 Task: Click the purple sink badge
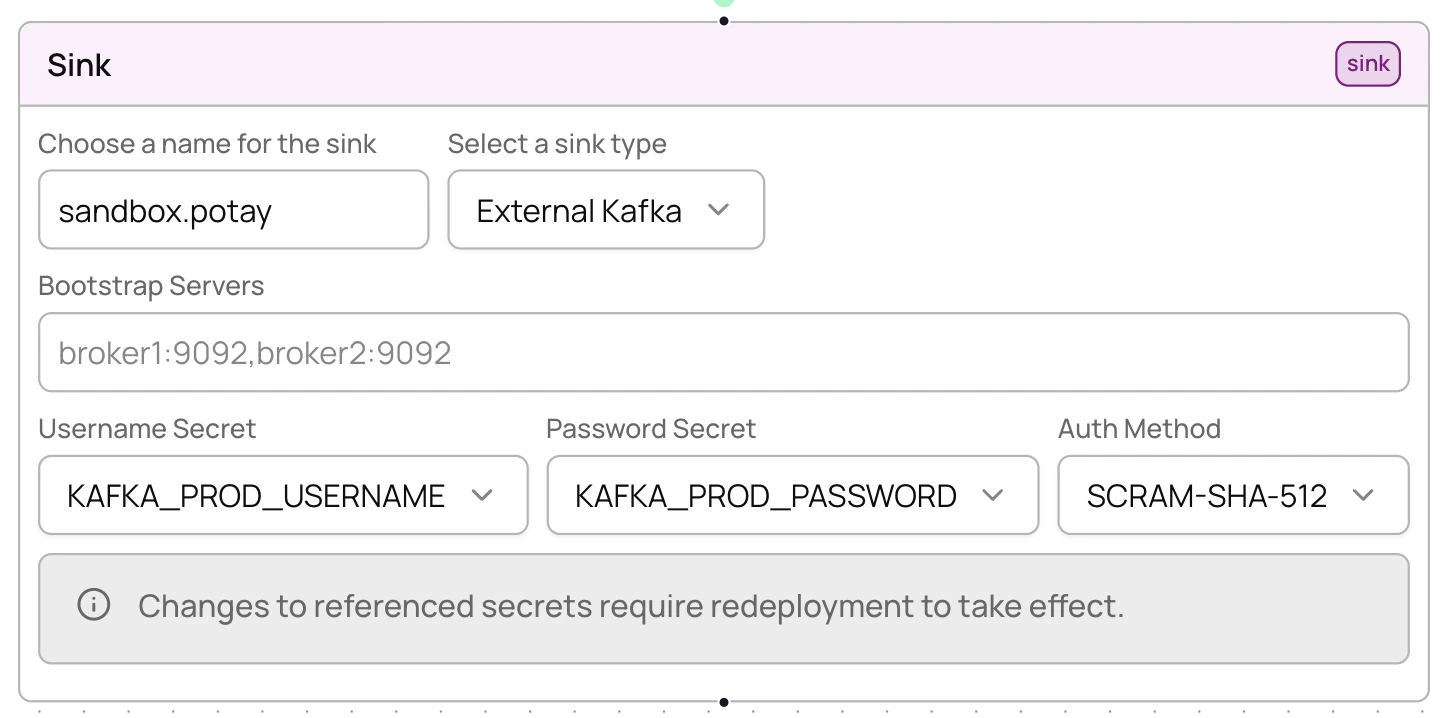1367,63
